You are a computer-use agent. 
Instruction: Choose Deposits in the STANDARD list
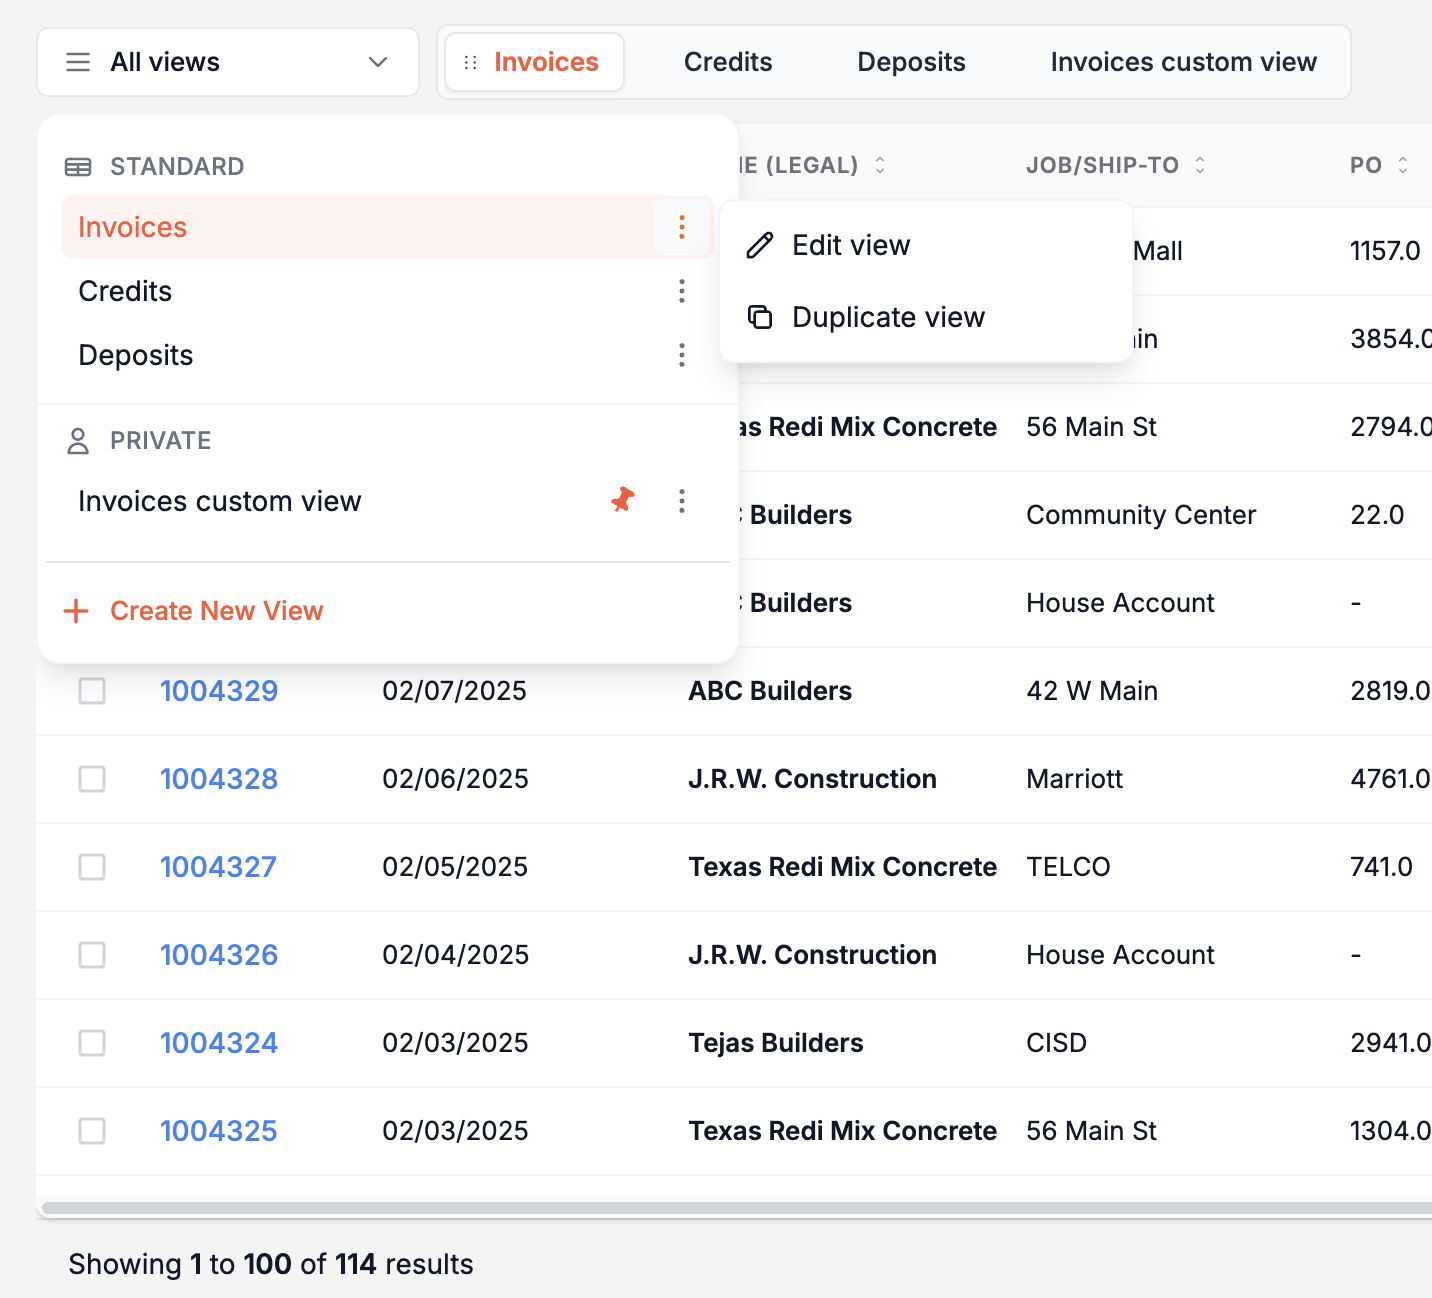(x=136, y=355)
